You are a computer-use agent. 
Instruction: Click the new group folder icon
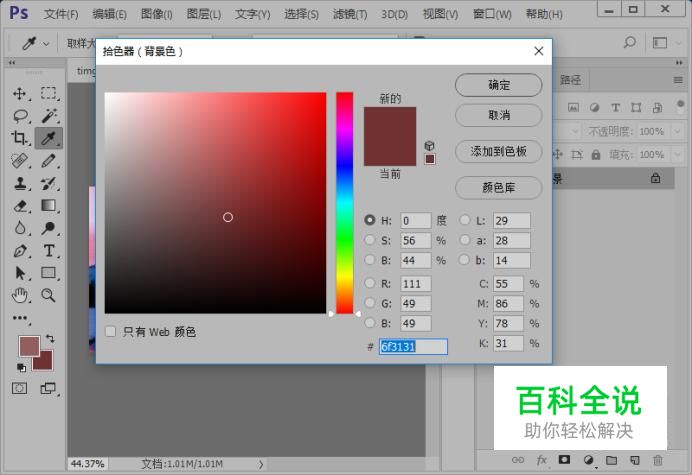click(x=611, y=460)
